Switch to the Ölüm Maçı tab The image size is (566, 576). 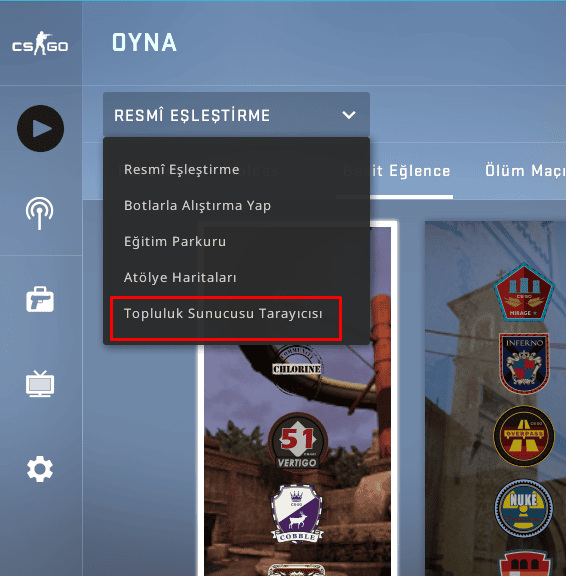[x=525, y=171]
